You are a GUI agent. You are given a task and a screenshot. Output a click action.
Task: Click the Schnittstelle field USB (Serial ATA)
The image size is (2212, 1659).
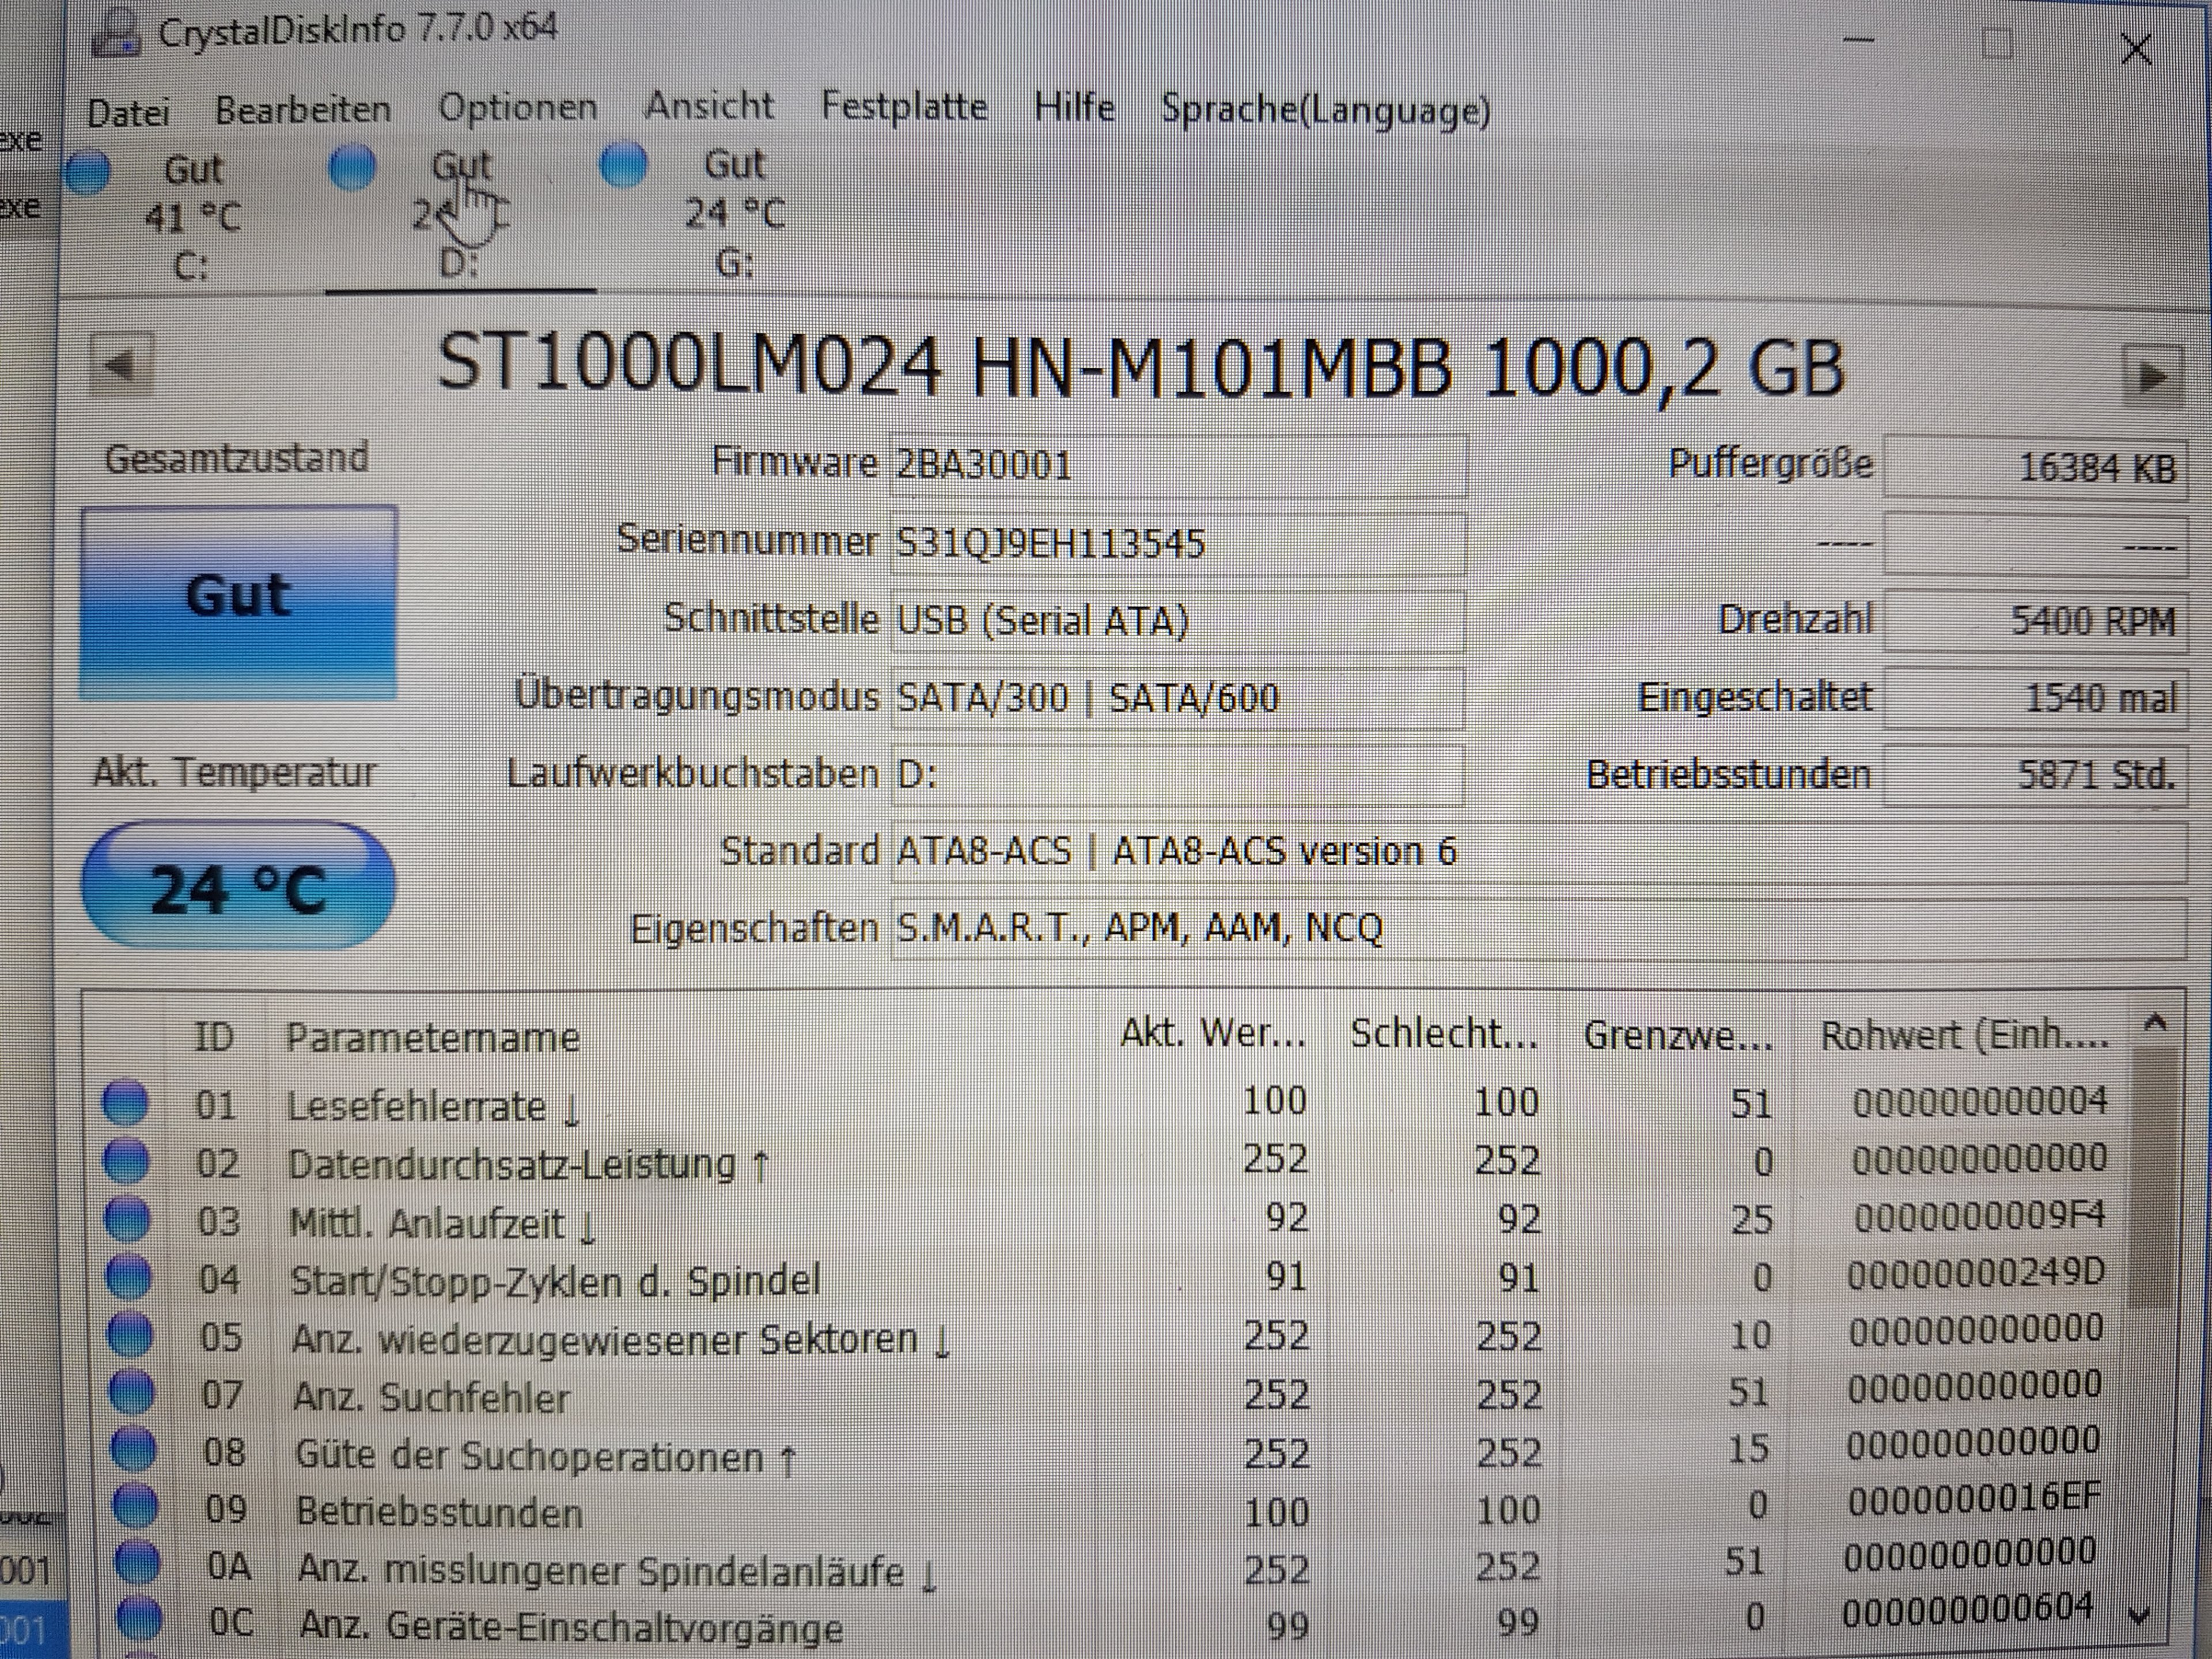click(x=1178, y=621)
